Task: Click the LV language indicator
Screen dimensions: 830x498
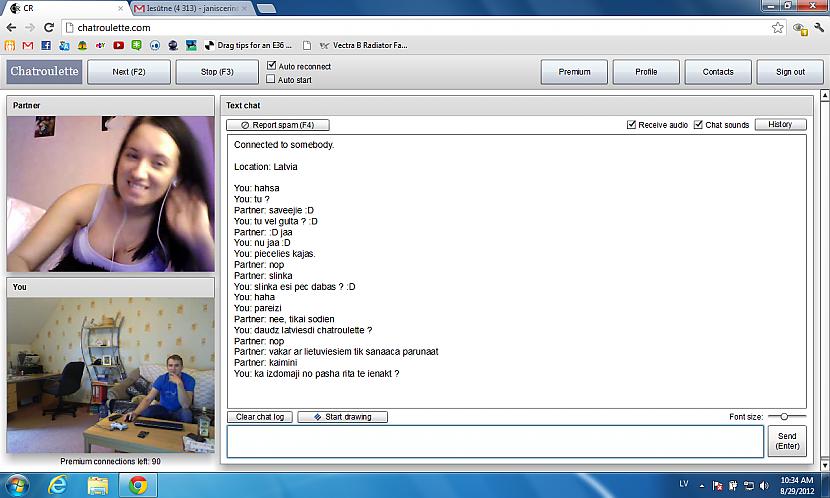Action: tap(683, 484)
